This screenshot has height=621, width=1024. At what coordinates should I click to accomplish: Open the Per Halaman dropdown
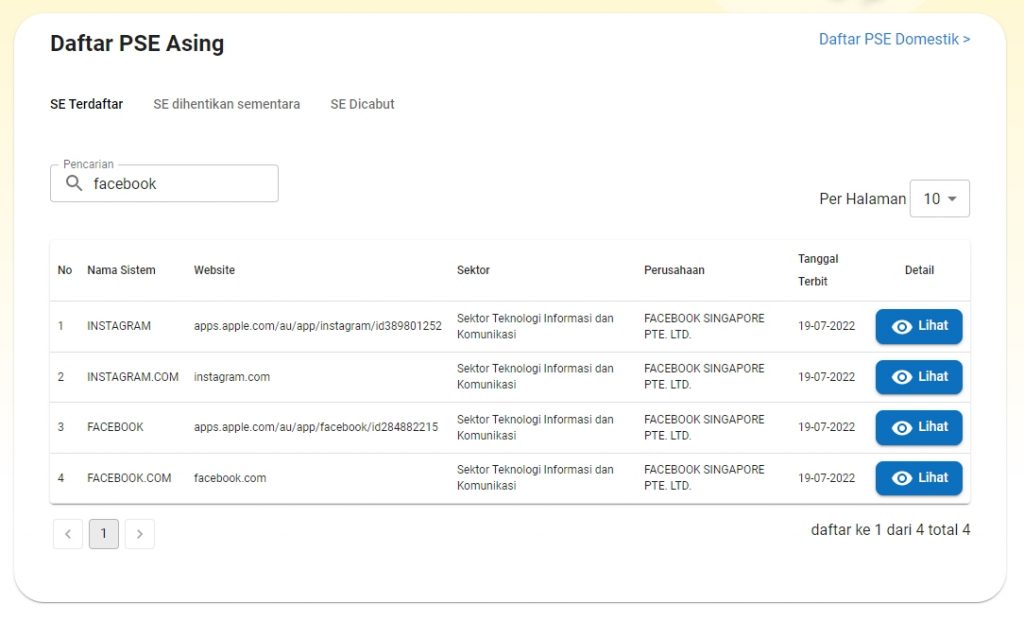939,199
